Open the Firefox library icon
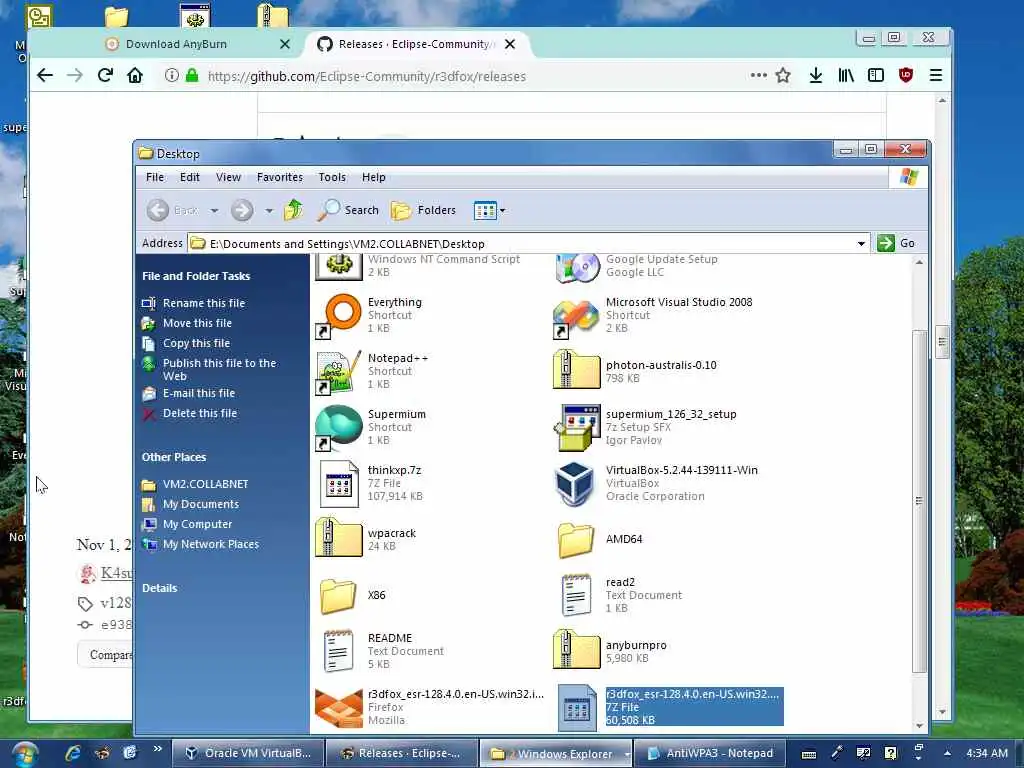The image size is (1024, 768). (x=846, y=76)
